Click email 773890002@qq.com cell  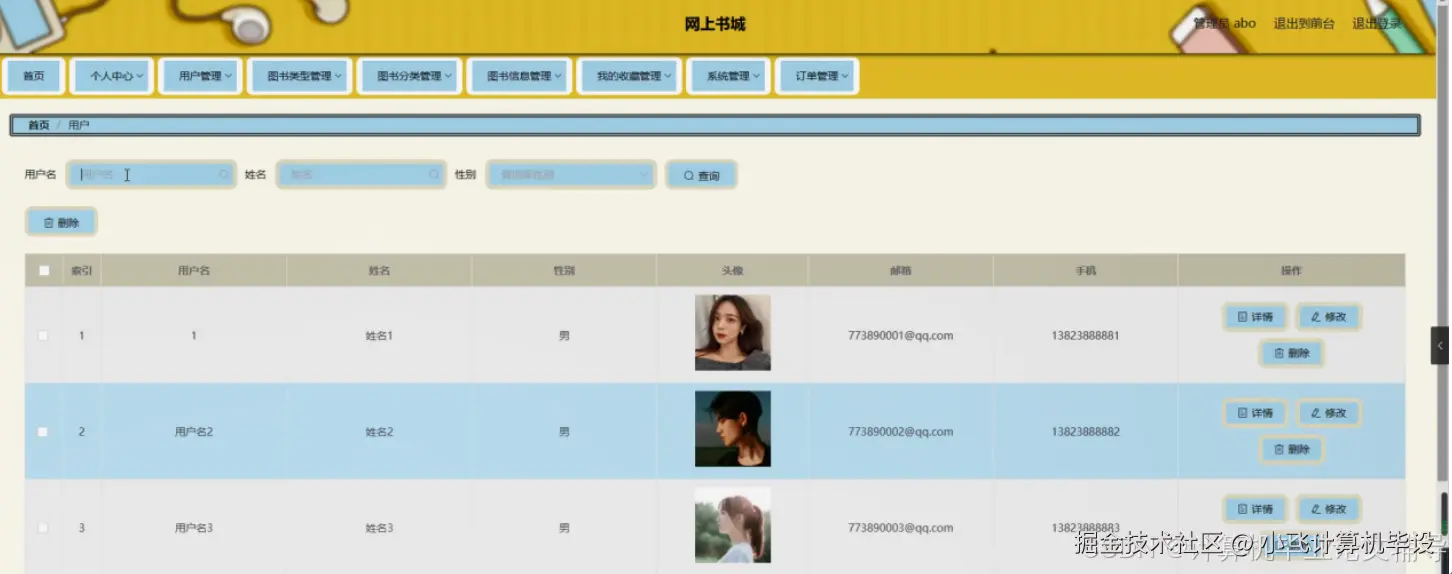pos(900,432)
